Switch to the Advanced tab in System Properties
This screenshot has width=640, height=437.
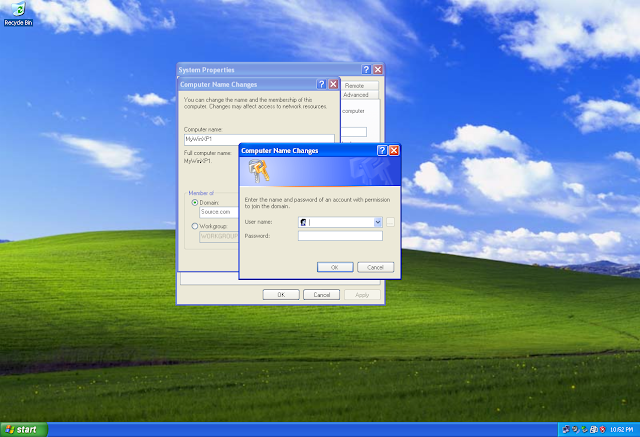360,95
